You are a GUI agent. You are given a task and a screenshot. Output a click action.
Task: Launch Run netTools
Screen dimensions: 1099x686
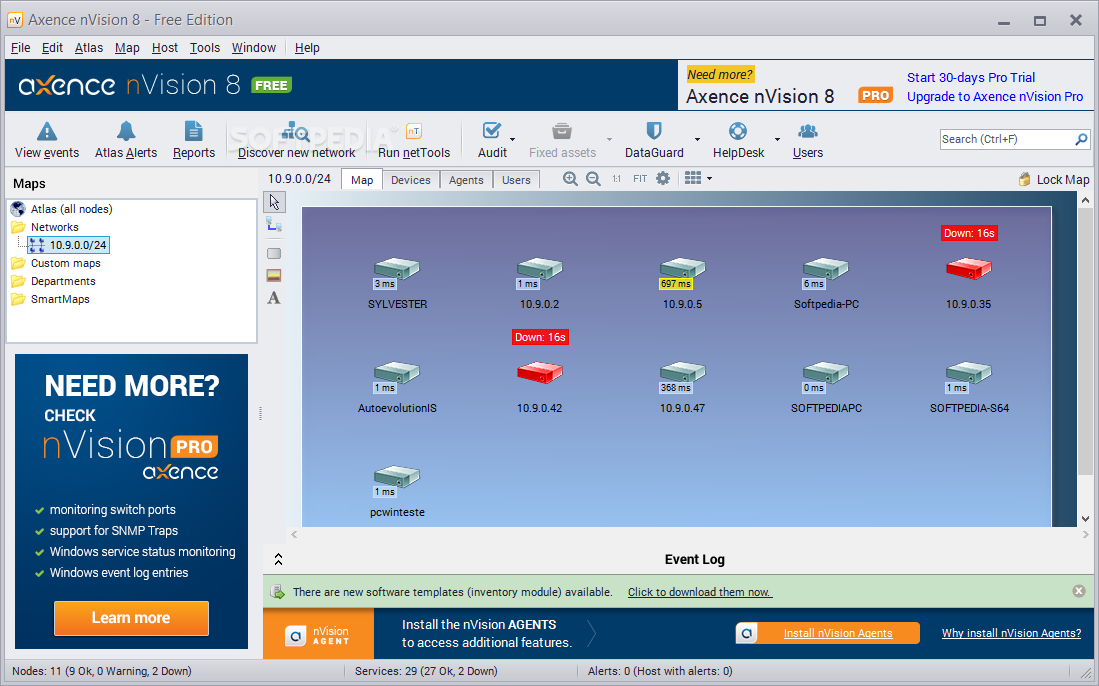coord(414,140)
